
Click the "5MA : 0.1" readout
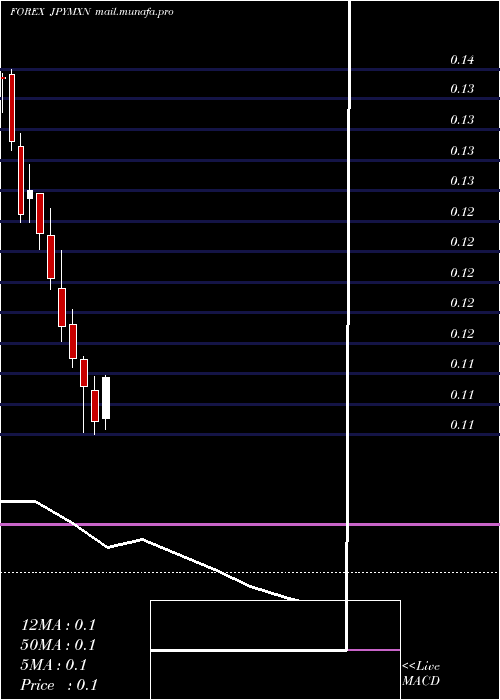(x=54, y=665)
